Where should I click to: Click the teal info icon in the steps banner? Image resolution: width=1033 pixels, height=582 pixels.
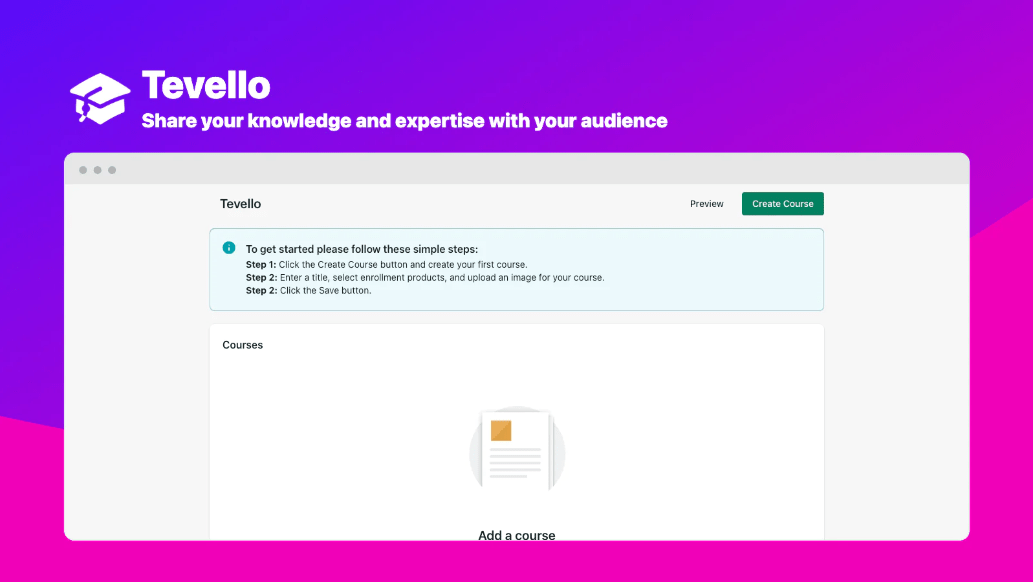232,248
